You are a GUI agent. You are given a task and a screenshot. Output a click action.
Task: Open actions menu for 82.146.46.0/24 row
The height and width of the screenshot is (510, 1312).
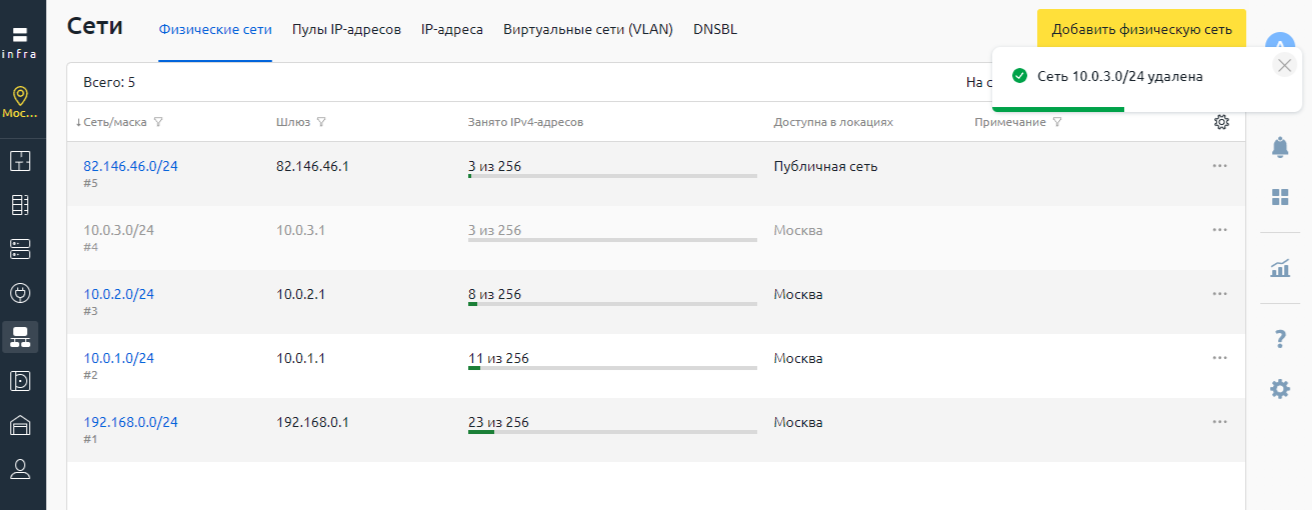pyautogui.click(x=1219, y=166)
